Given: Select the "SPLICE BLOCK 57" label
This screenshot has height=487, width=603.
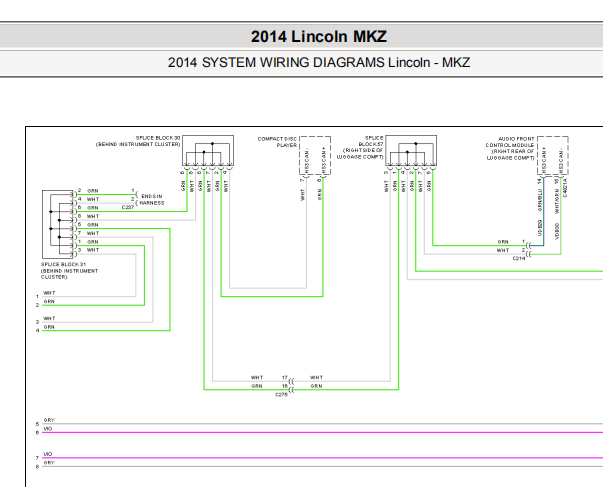Looking at the screenshot, I should pyautogui.click(x=371, y=141).
